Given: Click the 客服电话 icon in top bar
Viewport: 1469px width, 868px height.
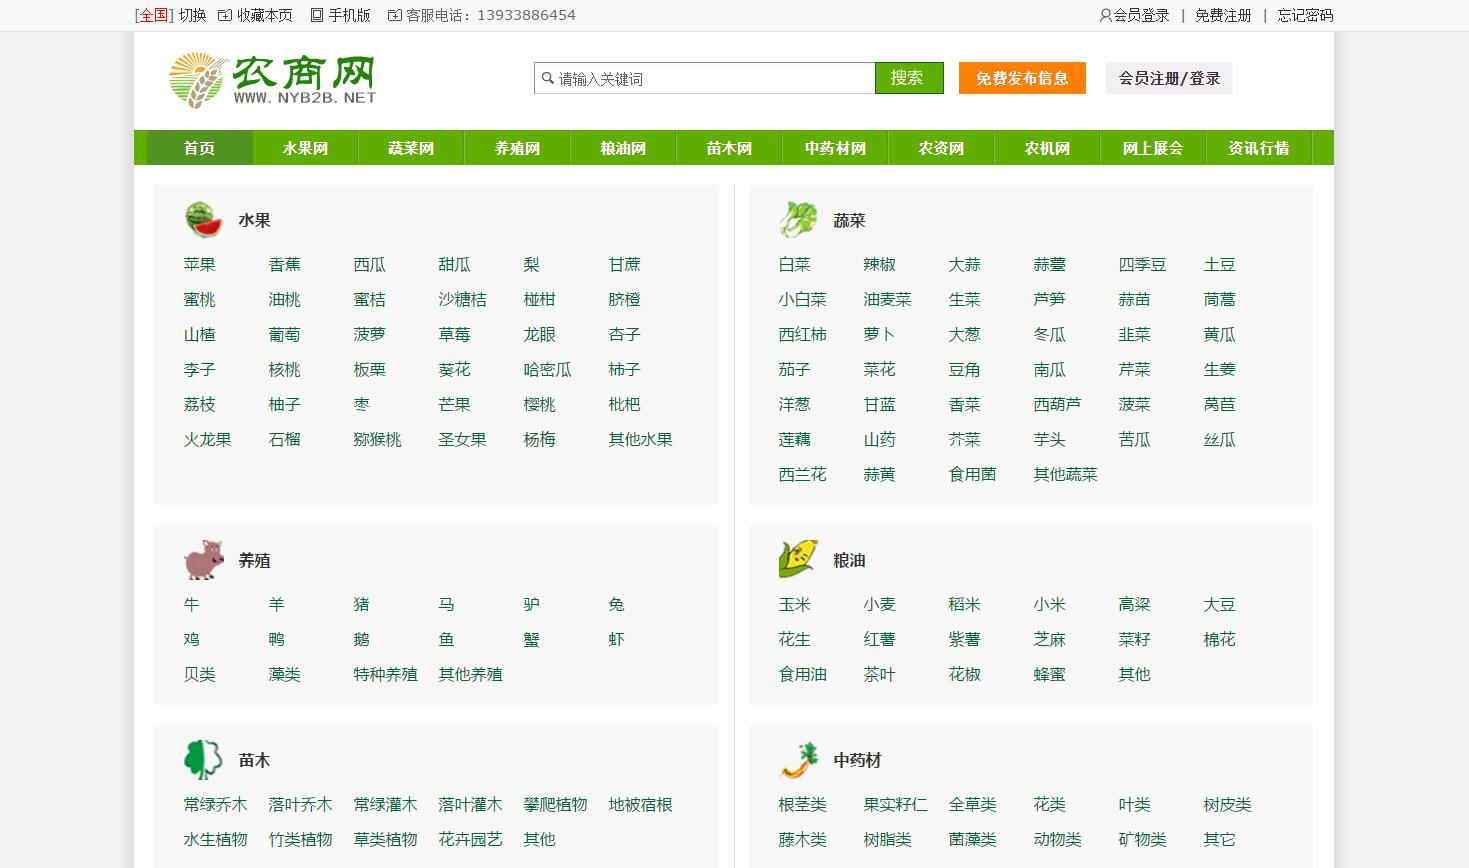Looking at the screenshot, I should 395,15.
